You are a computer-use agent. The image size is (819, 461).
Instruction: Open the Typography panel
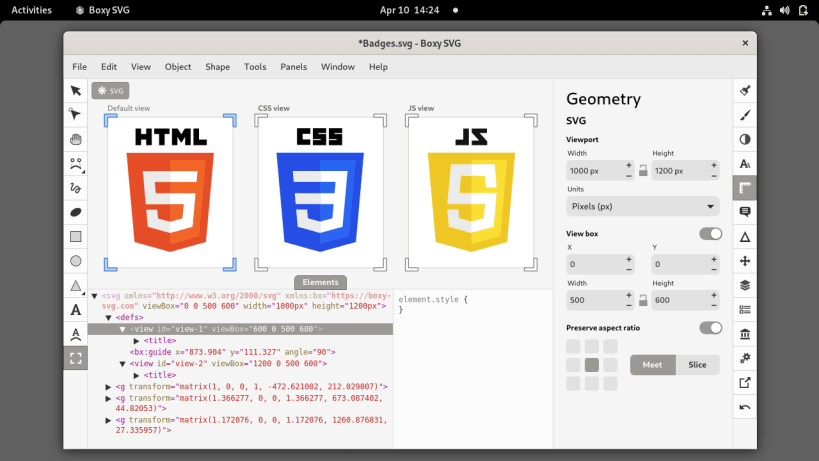click(745, 163)
